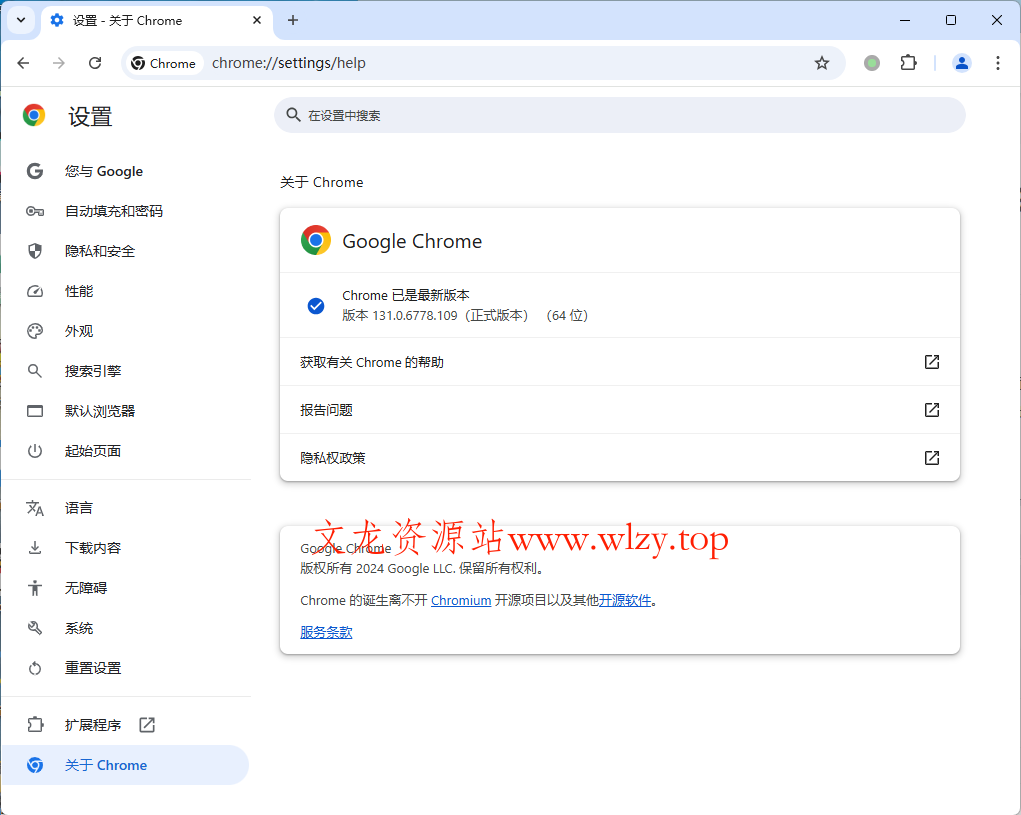Screen dimensions: 1021x815
Task: Open the tab search dropdown chevron
Action: [x=19, y=20]
